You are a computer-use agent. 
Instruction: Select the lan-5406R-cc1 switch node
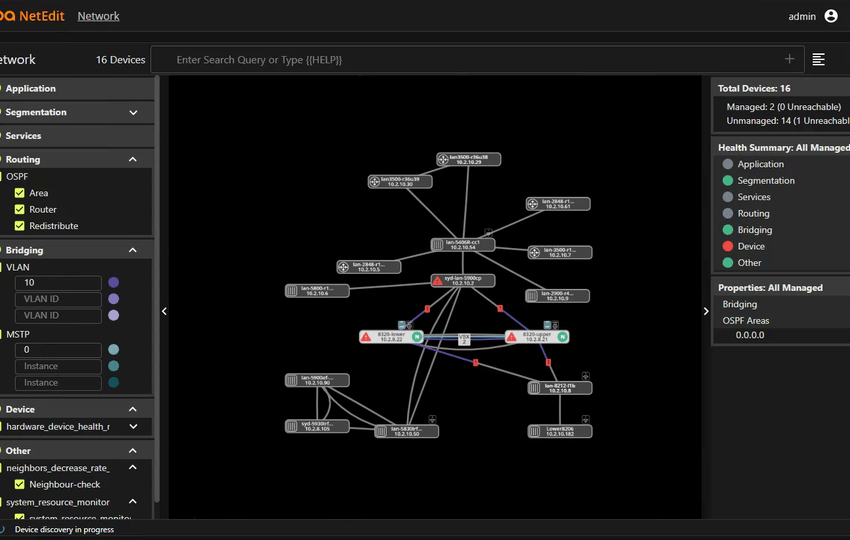pyautogui.click(x=462, y=245)
